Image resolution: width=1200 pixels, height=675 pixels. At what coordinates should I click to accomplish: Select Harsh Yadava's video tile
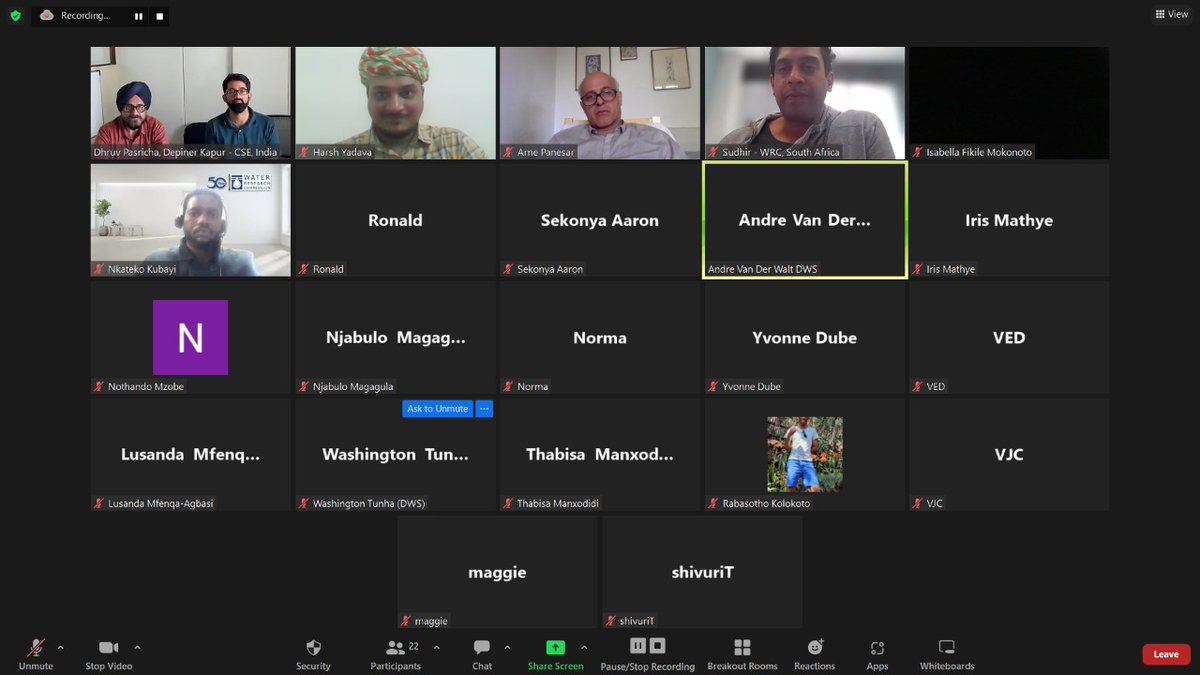pyautogui.click(x=395, y=103)
